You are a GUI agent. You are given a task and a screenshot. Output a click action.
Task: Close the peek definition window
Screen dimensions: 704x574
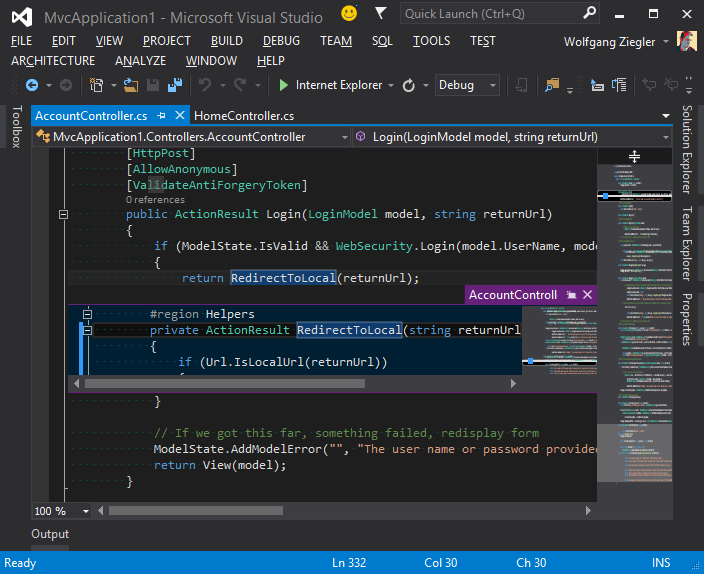pyautogui.click(x=587, y=295)
